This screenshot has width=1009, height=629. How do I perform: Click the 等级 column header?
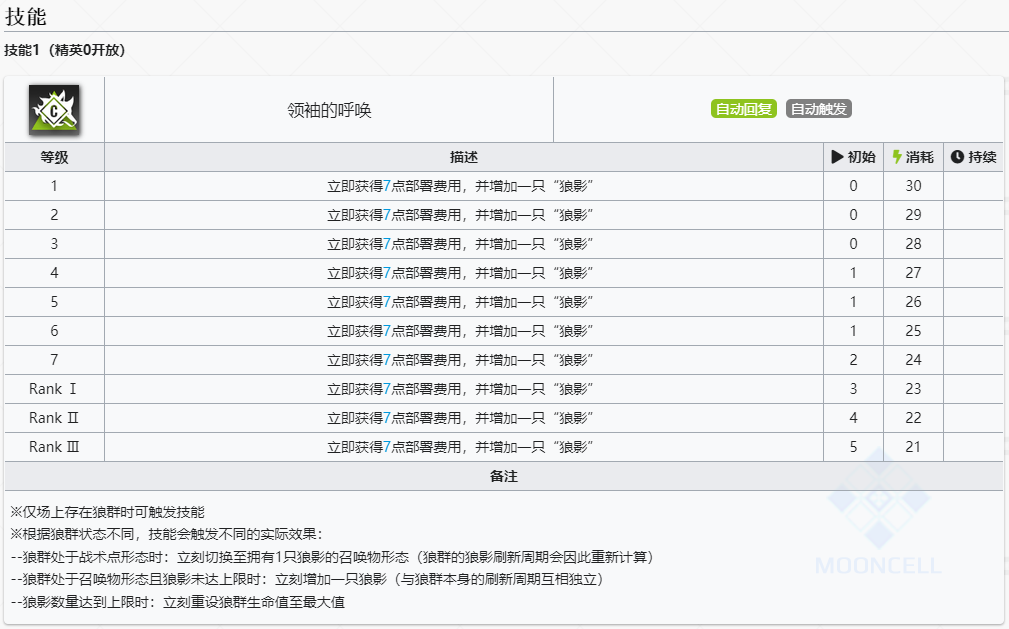(x=54, y=157)
